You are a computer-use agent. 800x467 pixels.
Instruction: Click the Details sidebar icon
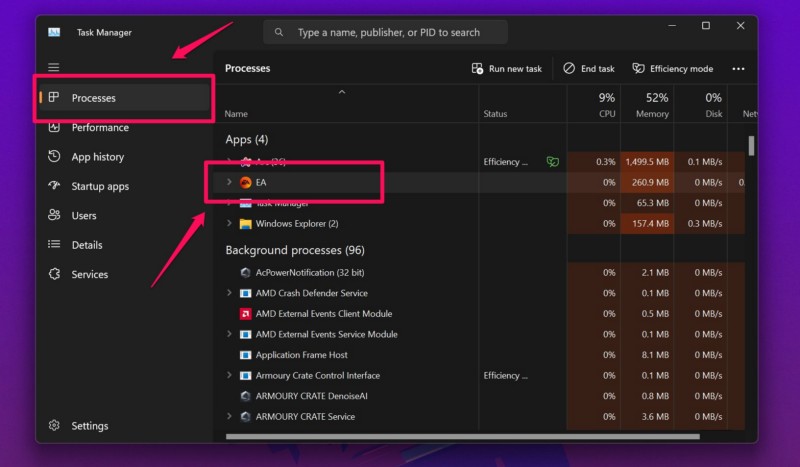tap(54, 245)
